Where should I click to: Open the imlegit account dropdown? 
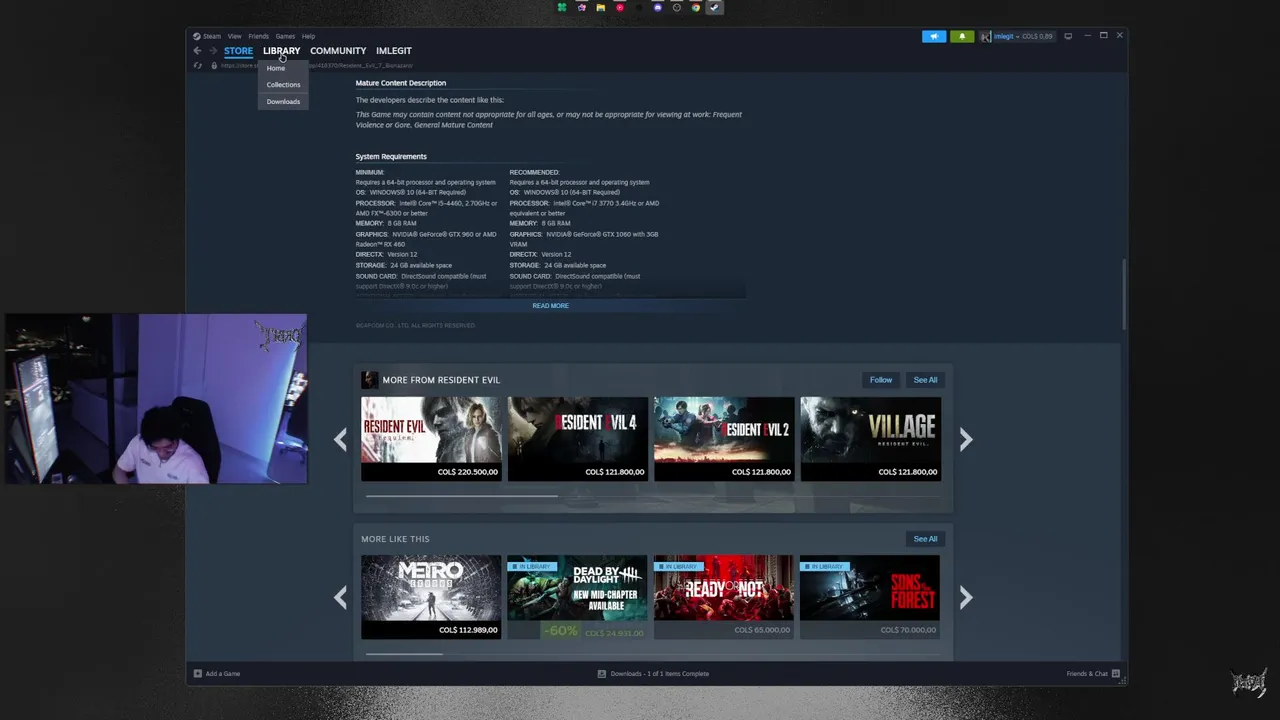tap(1006, 36)
